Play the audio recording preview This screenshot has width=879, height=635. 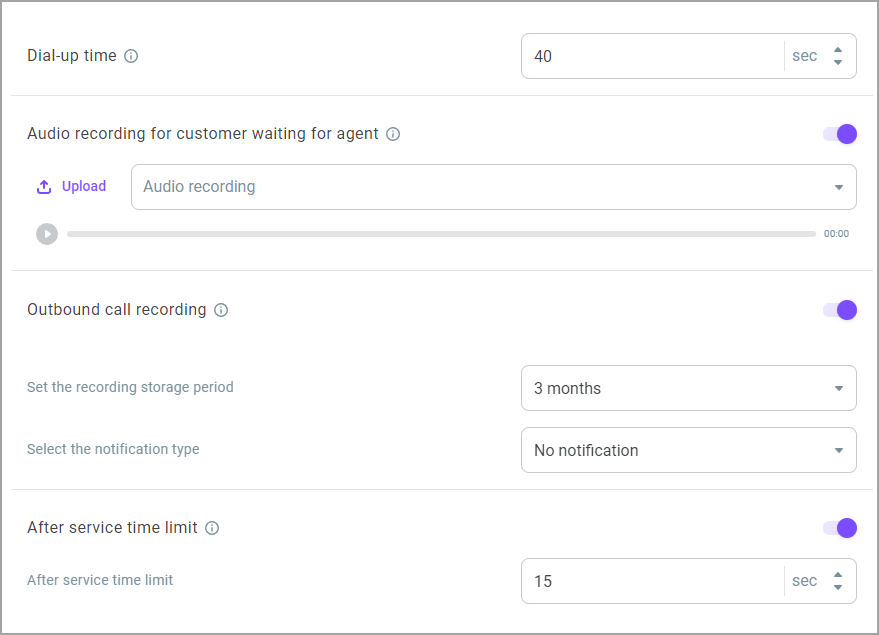[47, 234]
